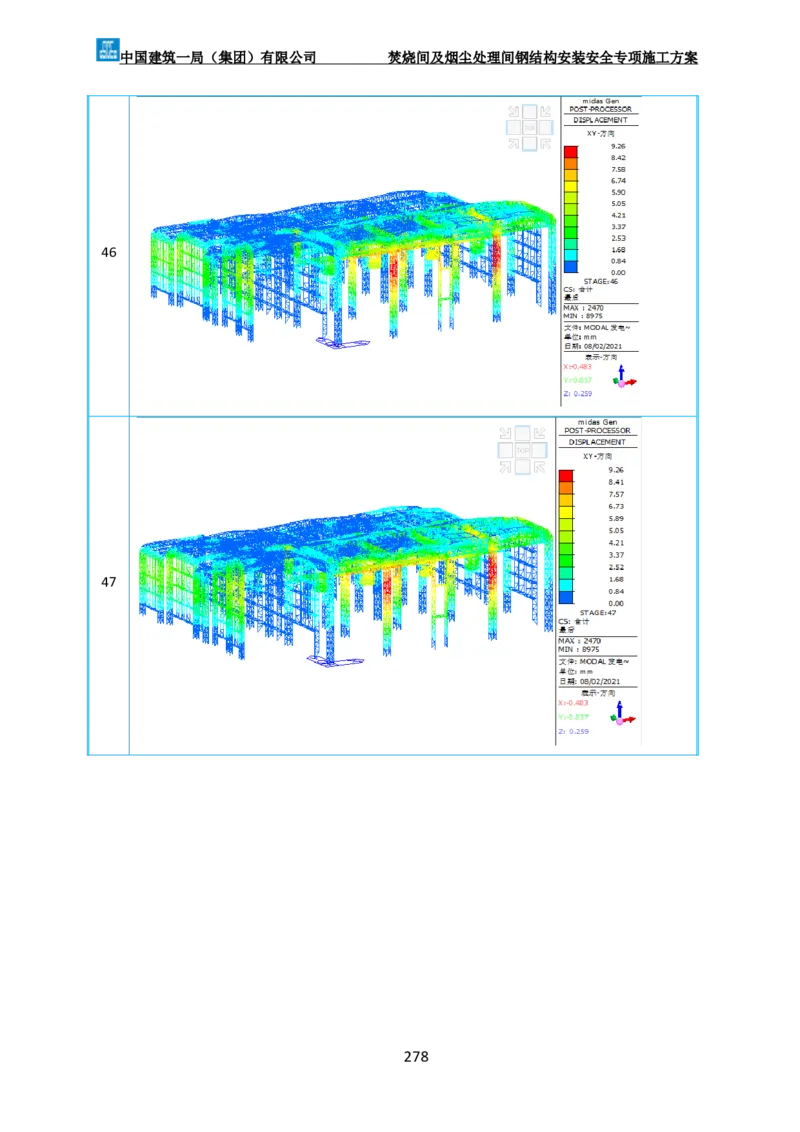800x1132 pixels.
Task: Click the upper view cube's bottom-left diagonal arrow
Action: [x=514, y=143]
